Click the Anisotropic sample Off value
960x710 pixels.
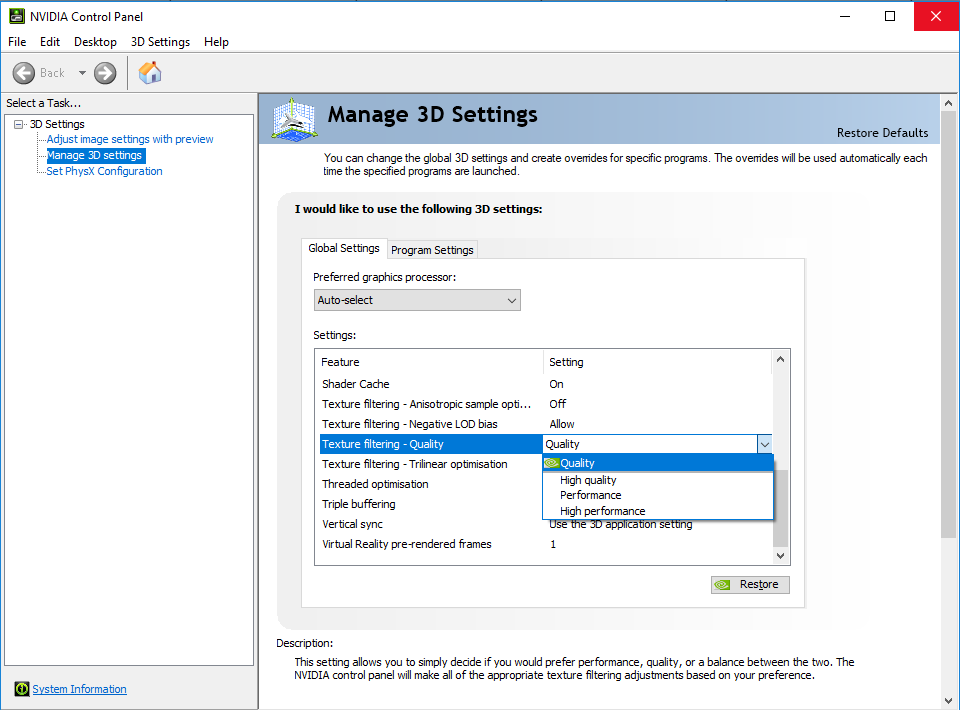558,404
